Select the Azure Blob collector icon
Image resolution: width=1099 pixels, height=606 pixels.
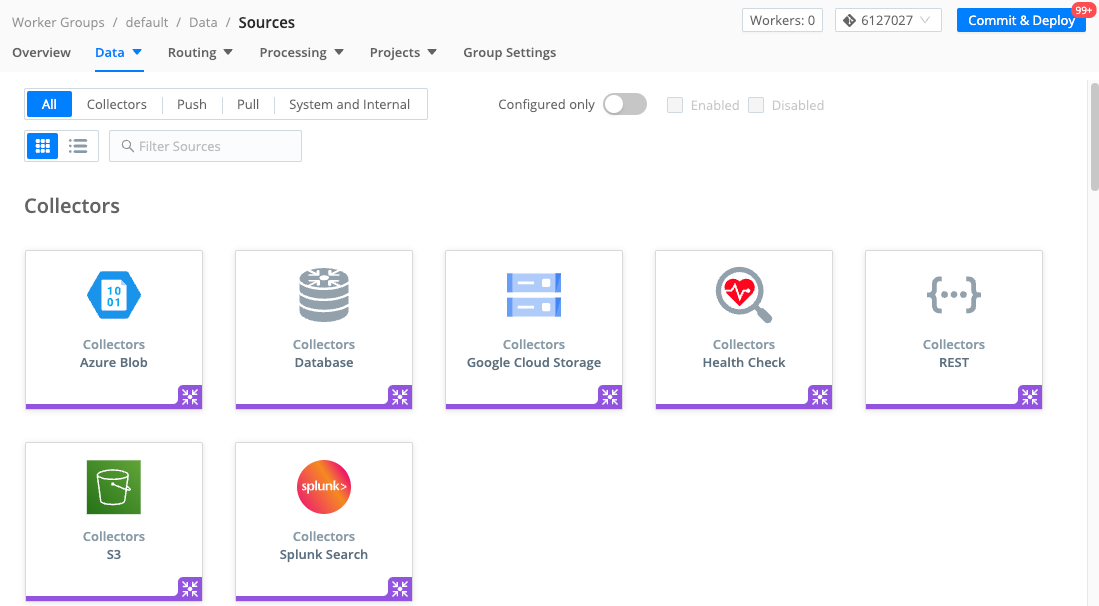click(113, 294)
